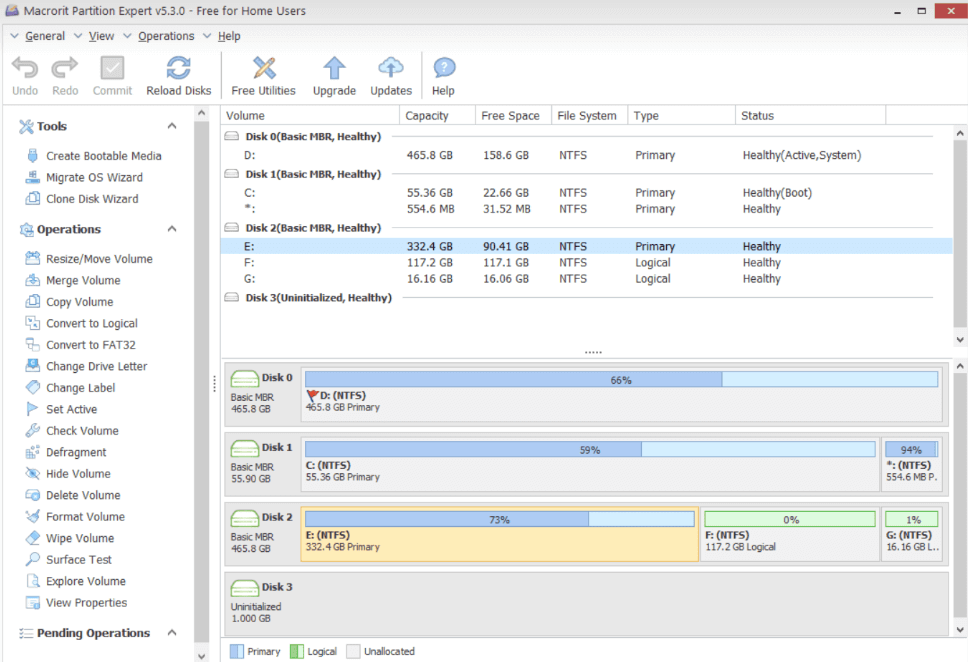Screen dimensions: 968x662
Task: Collapse the Operations section
Action: [x=172, y=229]
